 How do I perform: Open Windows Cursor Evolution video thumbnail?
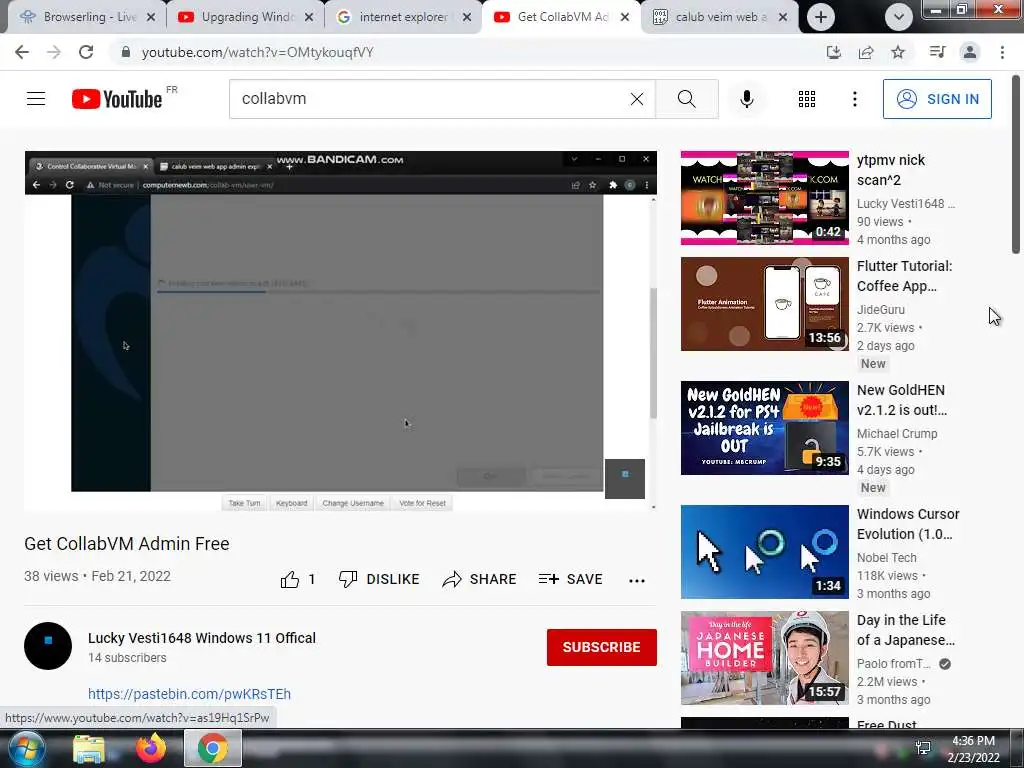click(765, 552)
